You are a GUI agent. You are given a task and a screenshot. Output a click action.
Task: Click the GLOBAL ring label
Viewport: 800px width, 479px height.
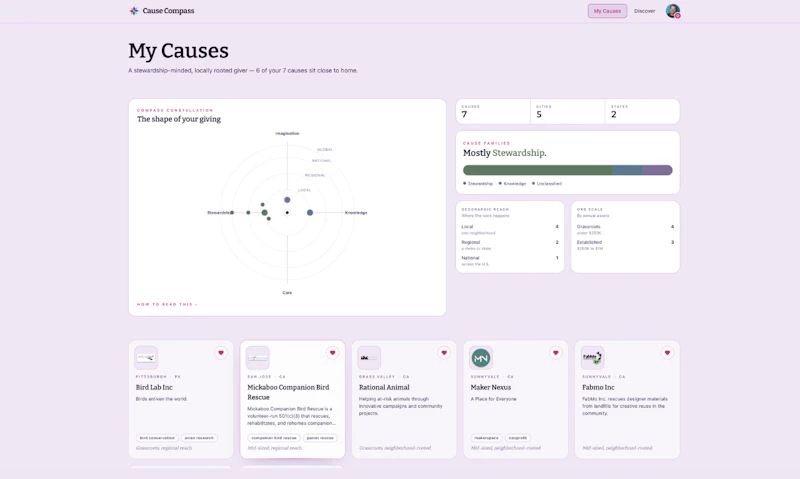tap(325, 149)
